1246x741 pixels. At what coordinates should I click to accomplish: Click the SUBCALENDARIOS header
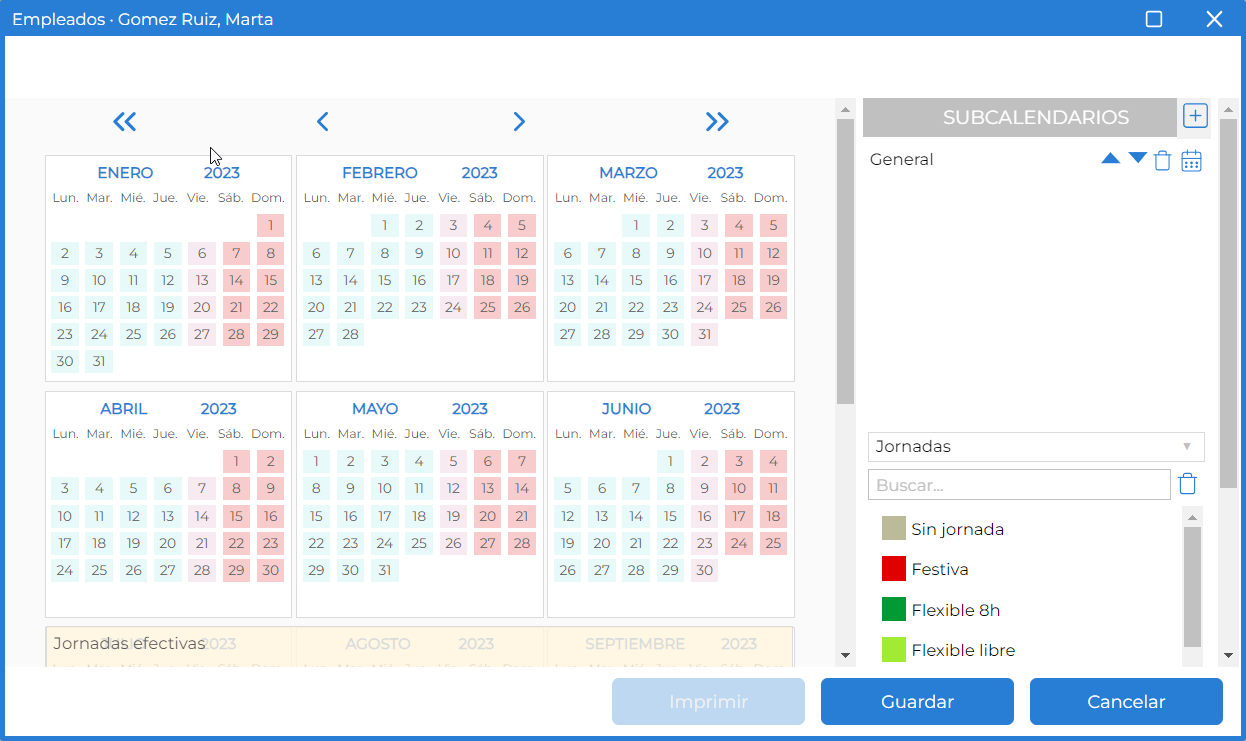pyautogui.click(x=1020, y=117)
